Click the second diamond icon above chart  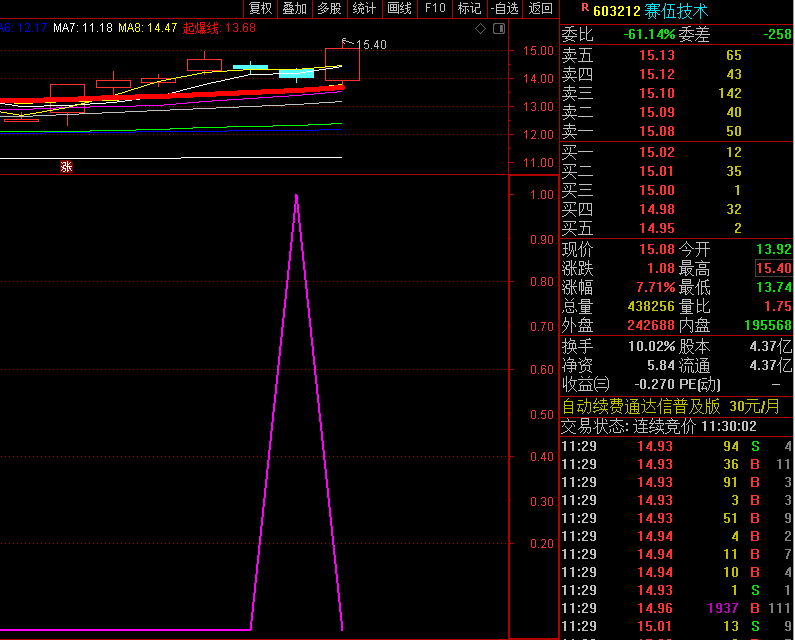click(x=496, y=30)
